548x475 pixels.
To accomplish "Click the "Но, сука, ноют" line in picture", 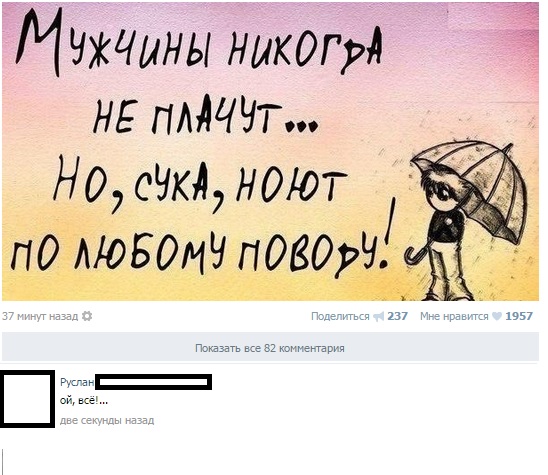I will pos(200,185).
